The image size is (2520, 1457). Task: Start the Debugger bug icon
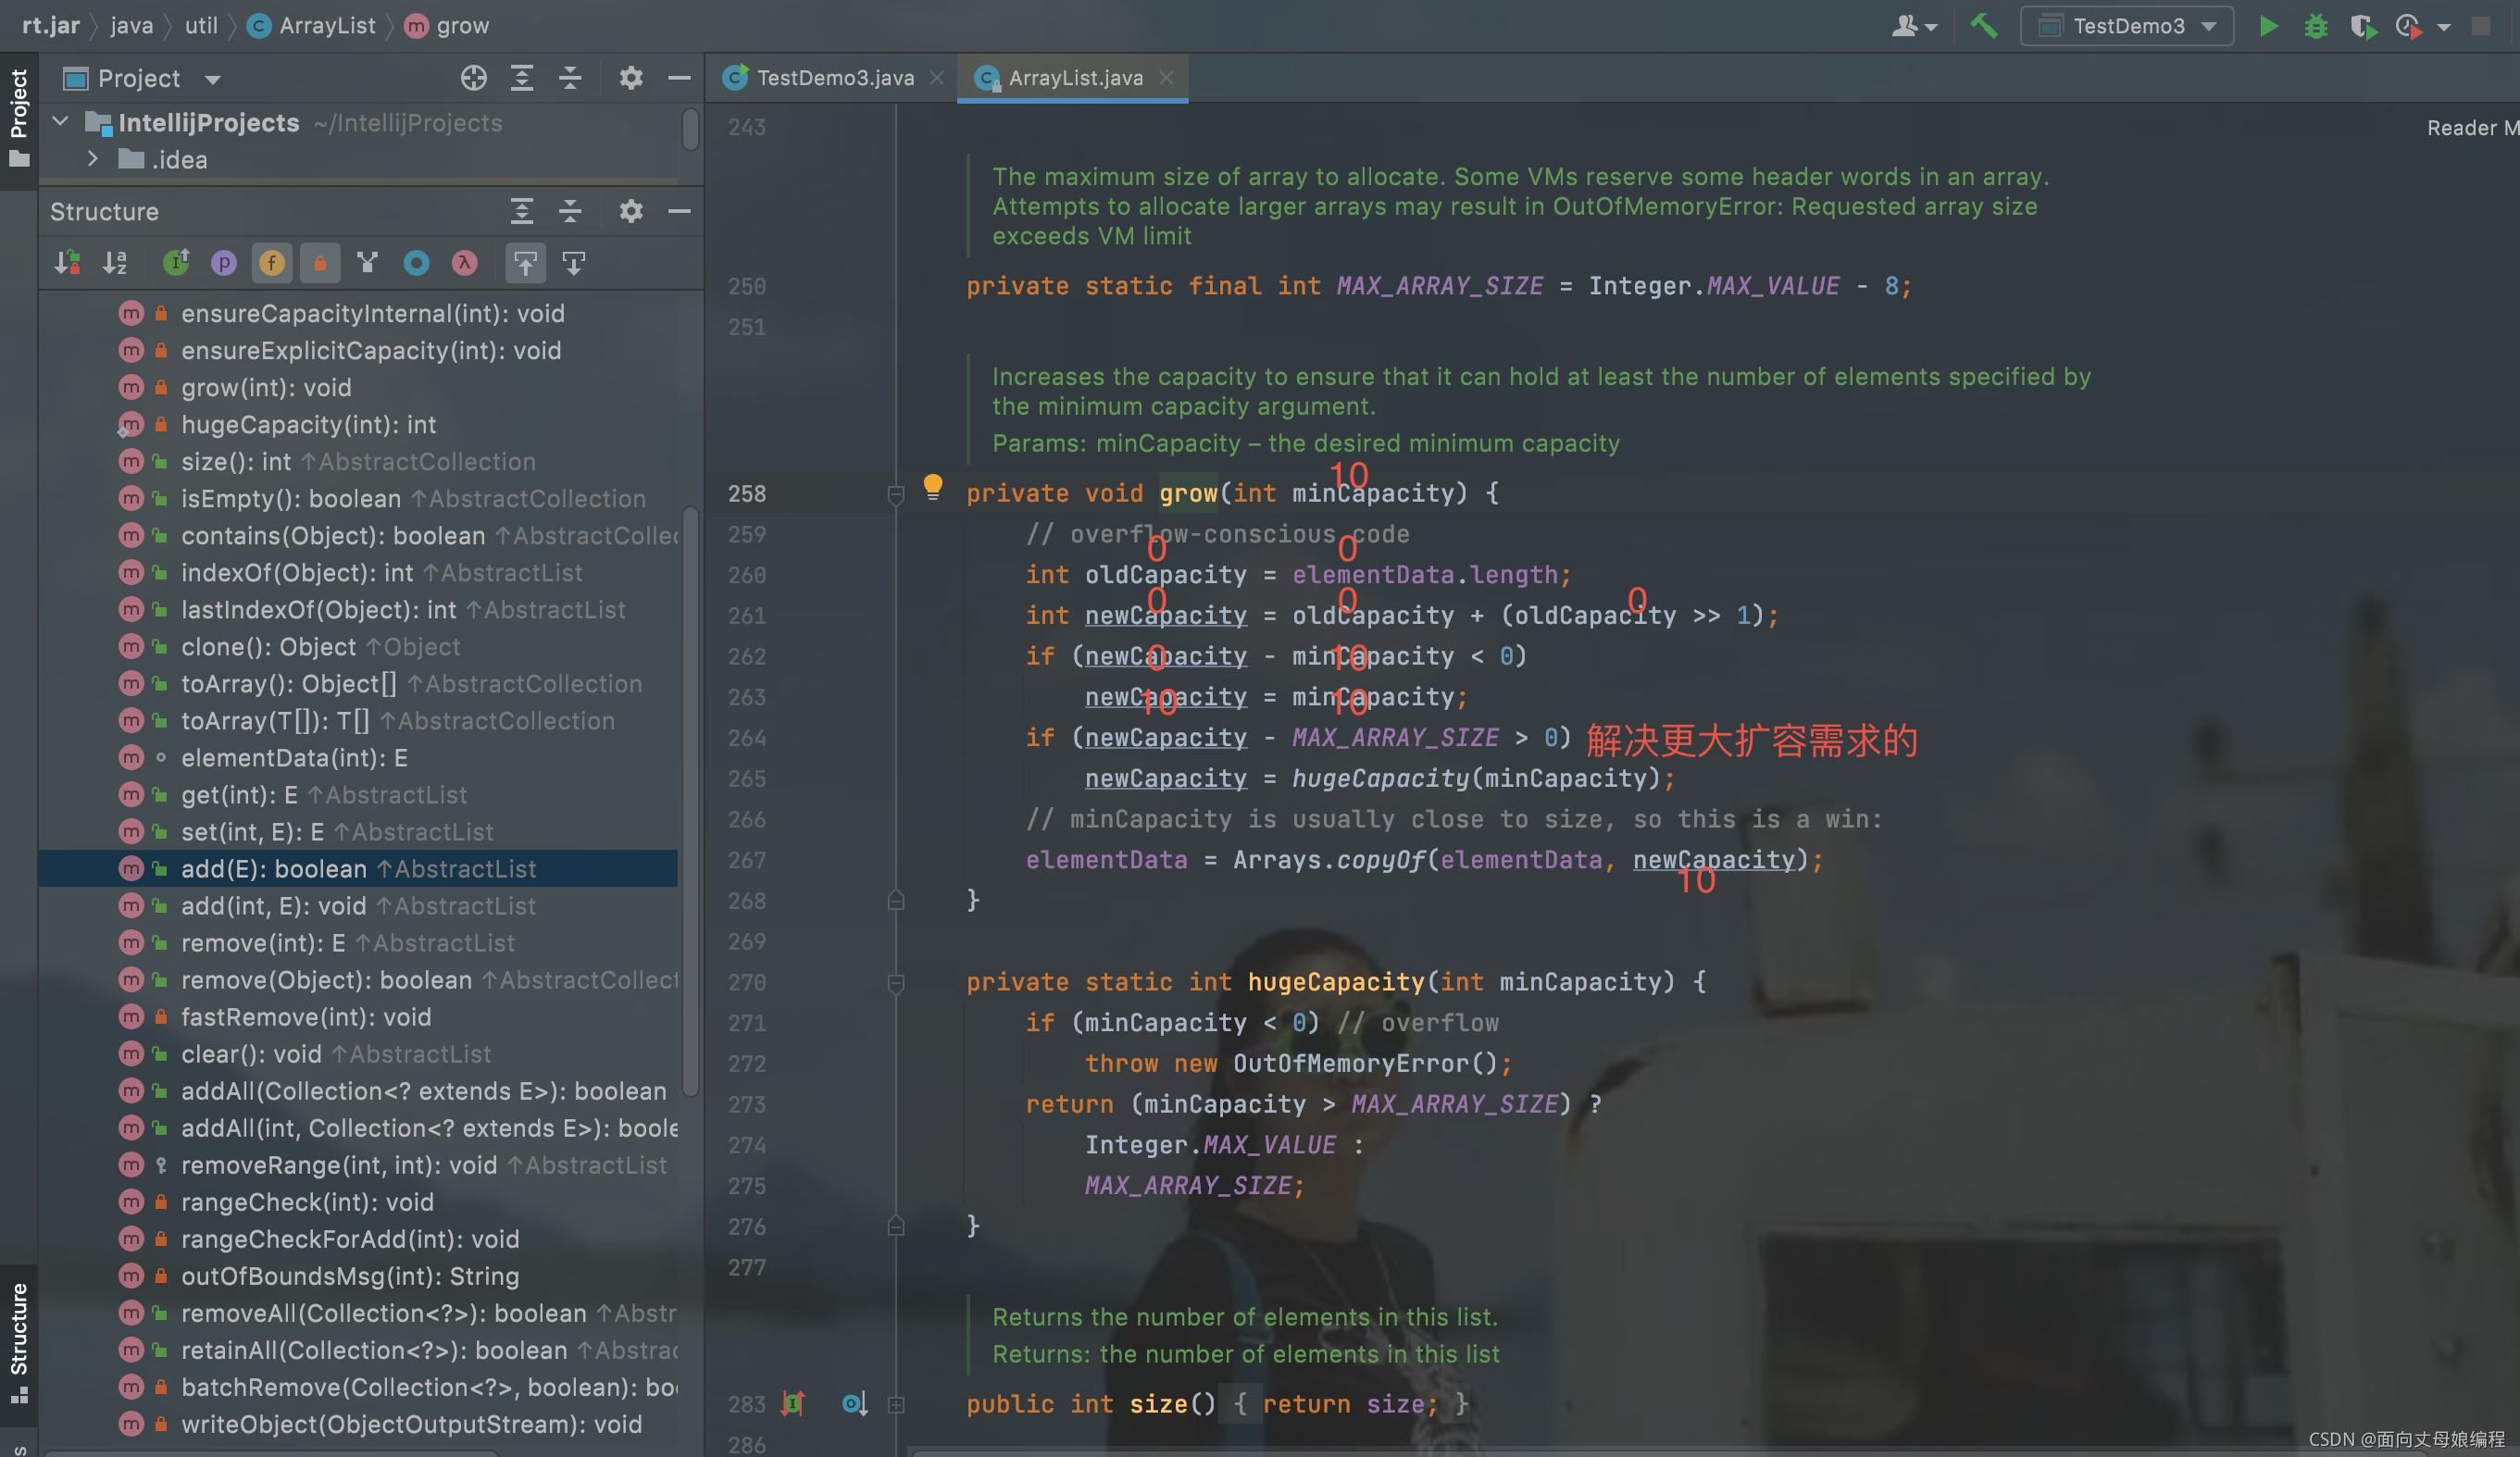pyautogui.click(x=2317, y=27)
